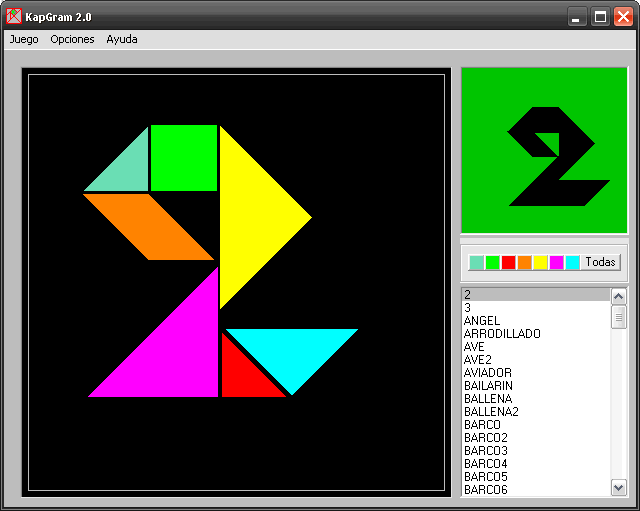Select BAILARIN in the figure list

tap(536, 386)
